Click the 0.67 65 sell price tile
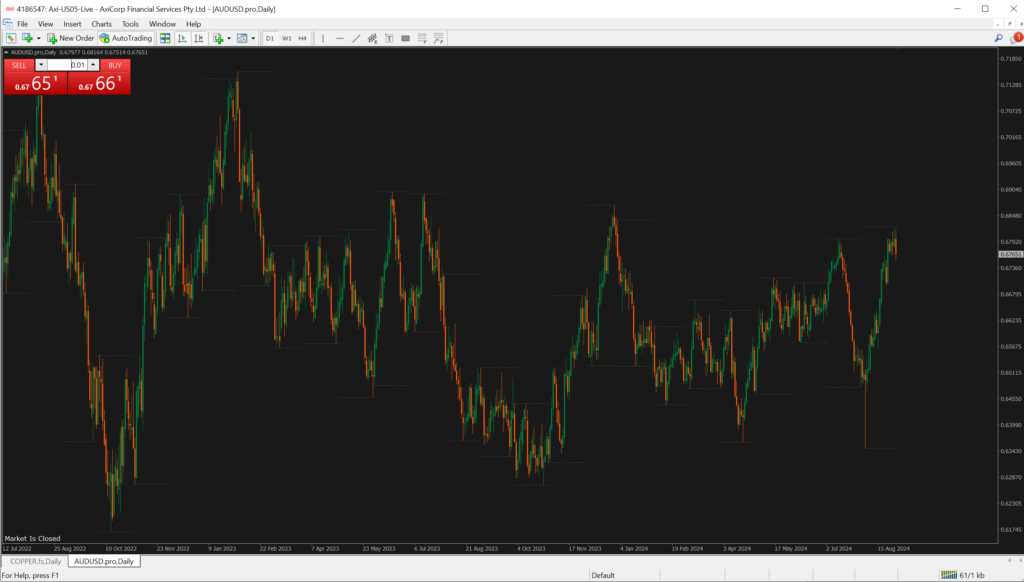 click(35, 83)
